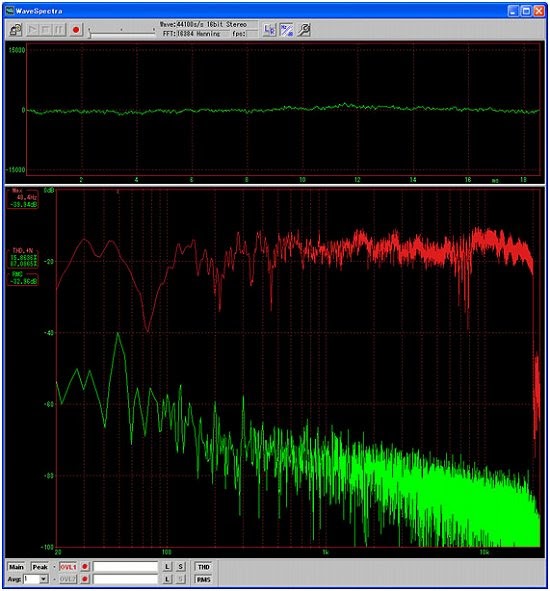
Task: Click the RMS level readout box
Action: click(x=23, y=278)
